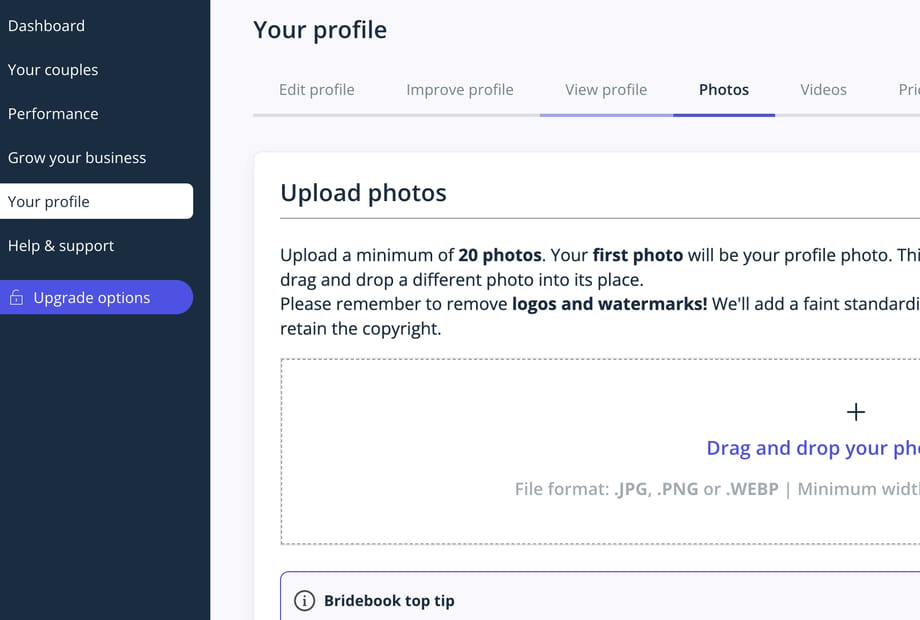
Task: Click the info icon next to Bridebook top tip
Action: 304,601
